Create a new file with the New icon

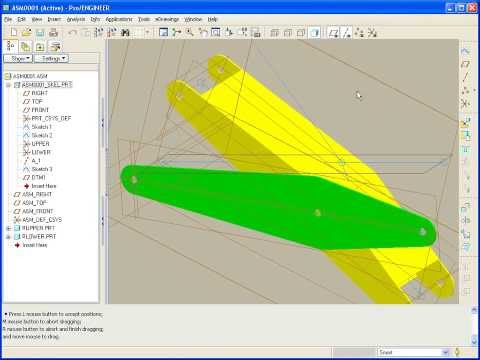point(14,32)
